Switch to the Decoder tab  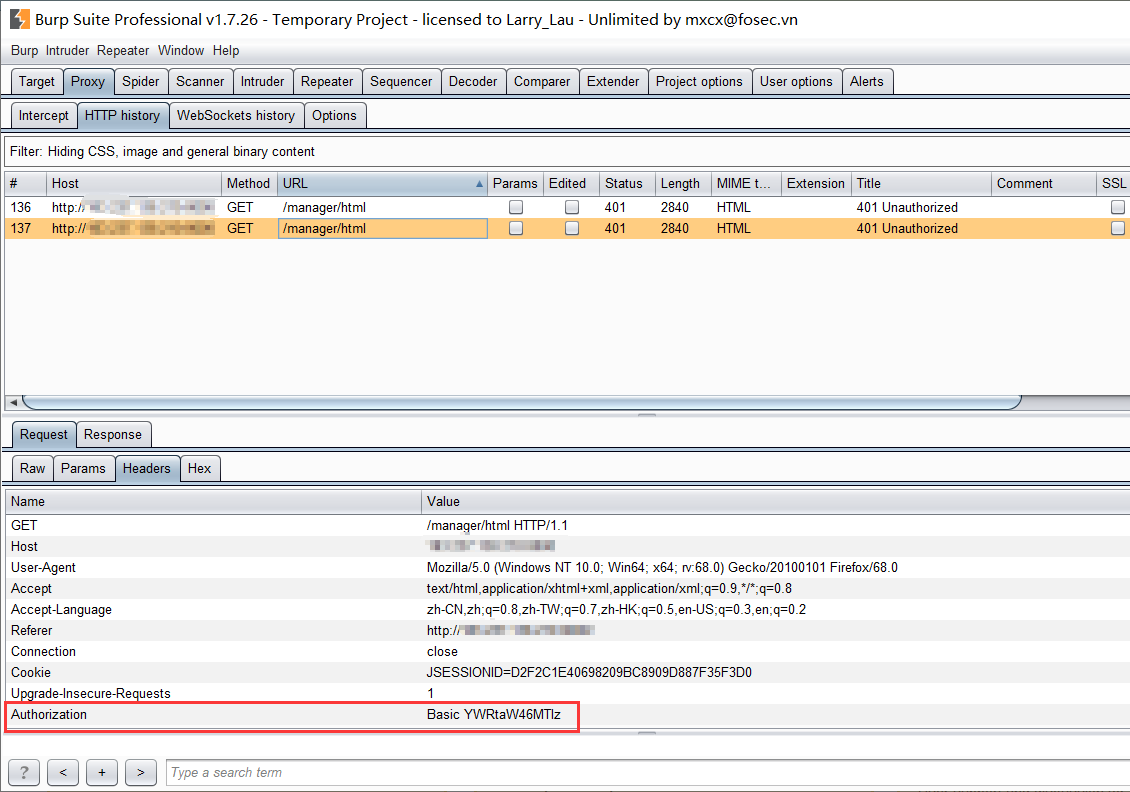473,81
